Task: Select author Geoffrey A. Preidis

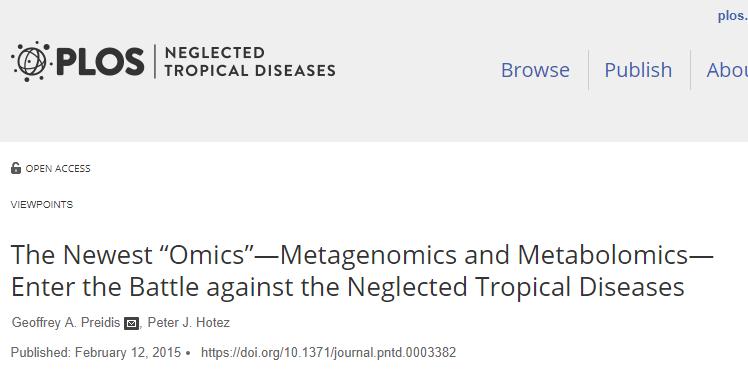Action: tap(66, 323)
